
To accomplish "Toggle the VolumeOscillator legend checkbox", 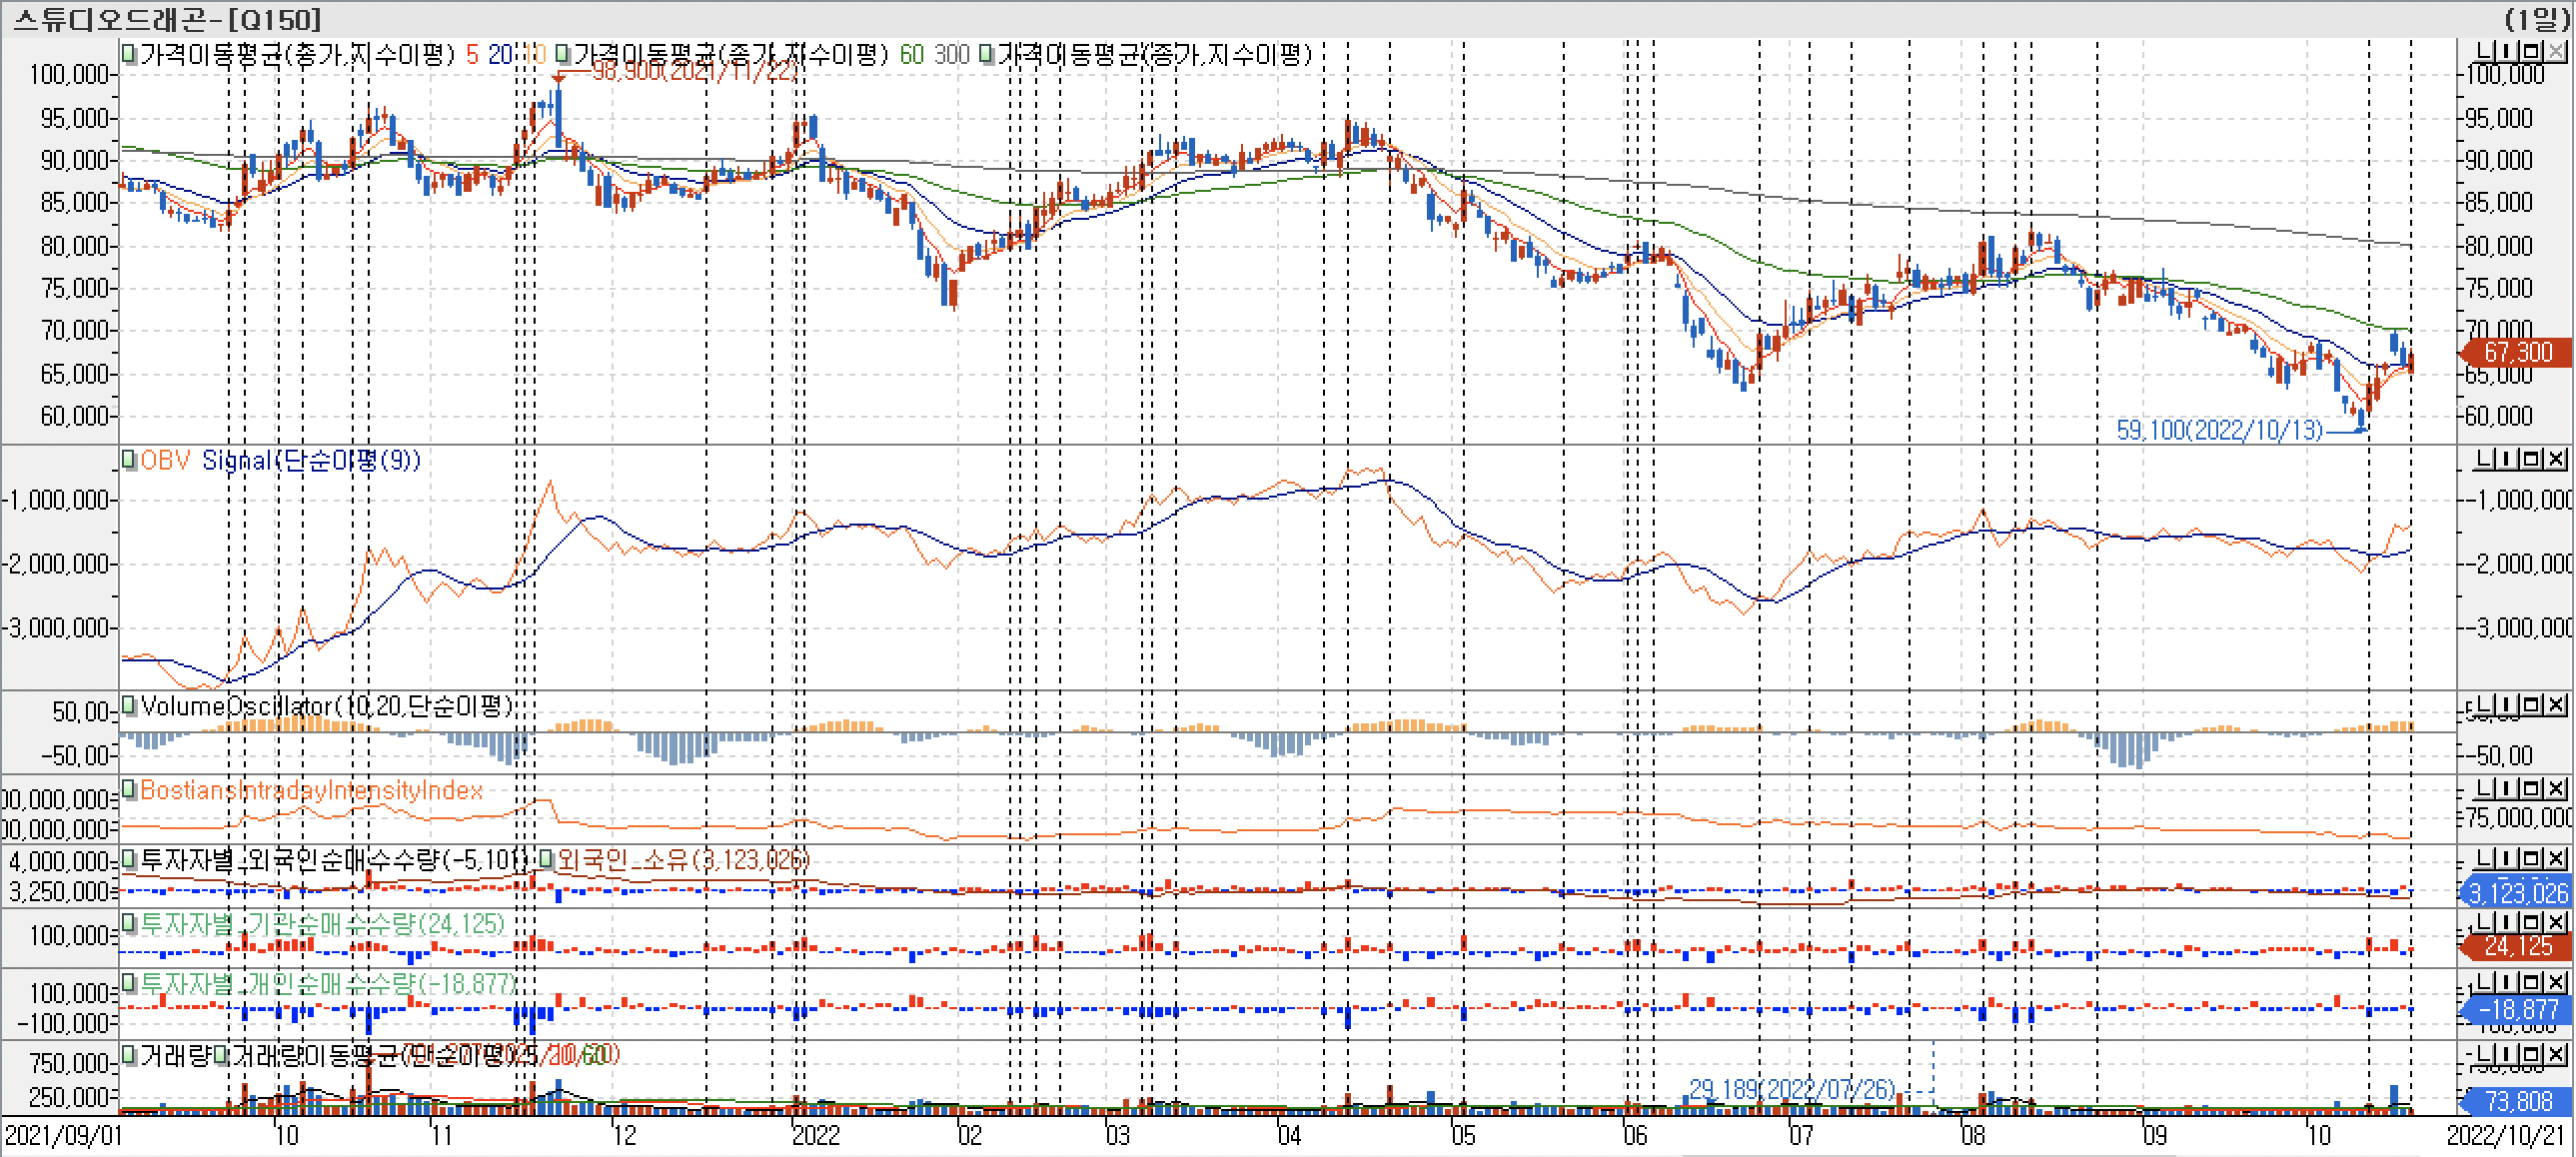I will coord(129,706).
